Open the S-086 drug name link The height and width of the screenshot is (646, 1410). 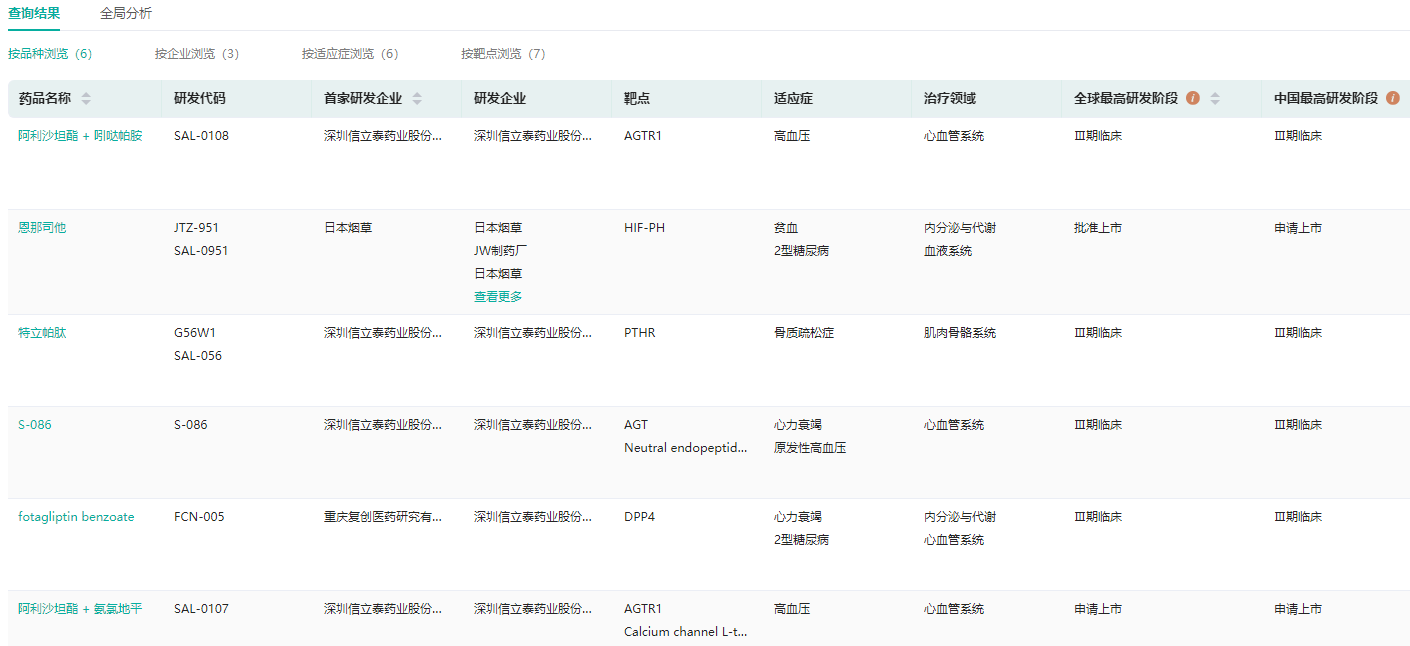pyautogui.click(x=35, y=425)
